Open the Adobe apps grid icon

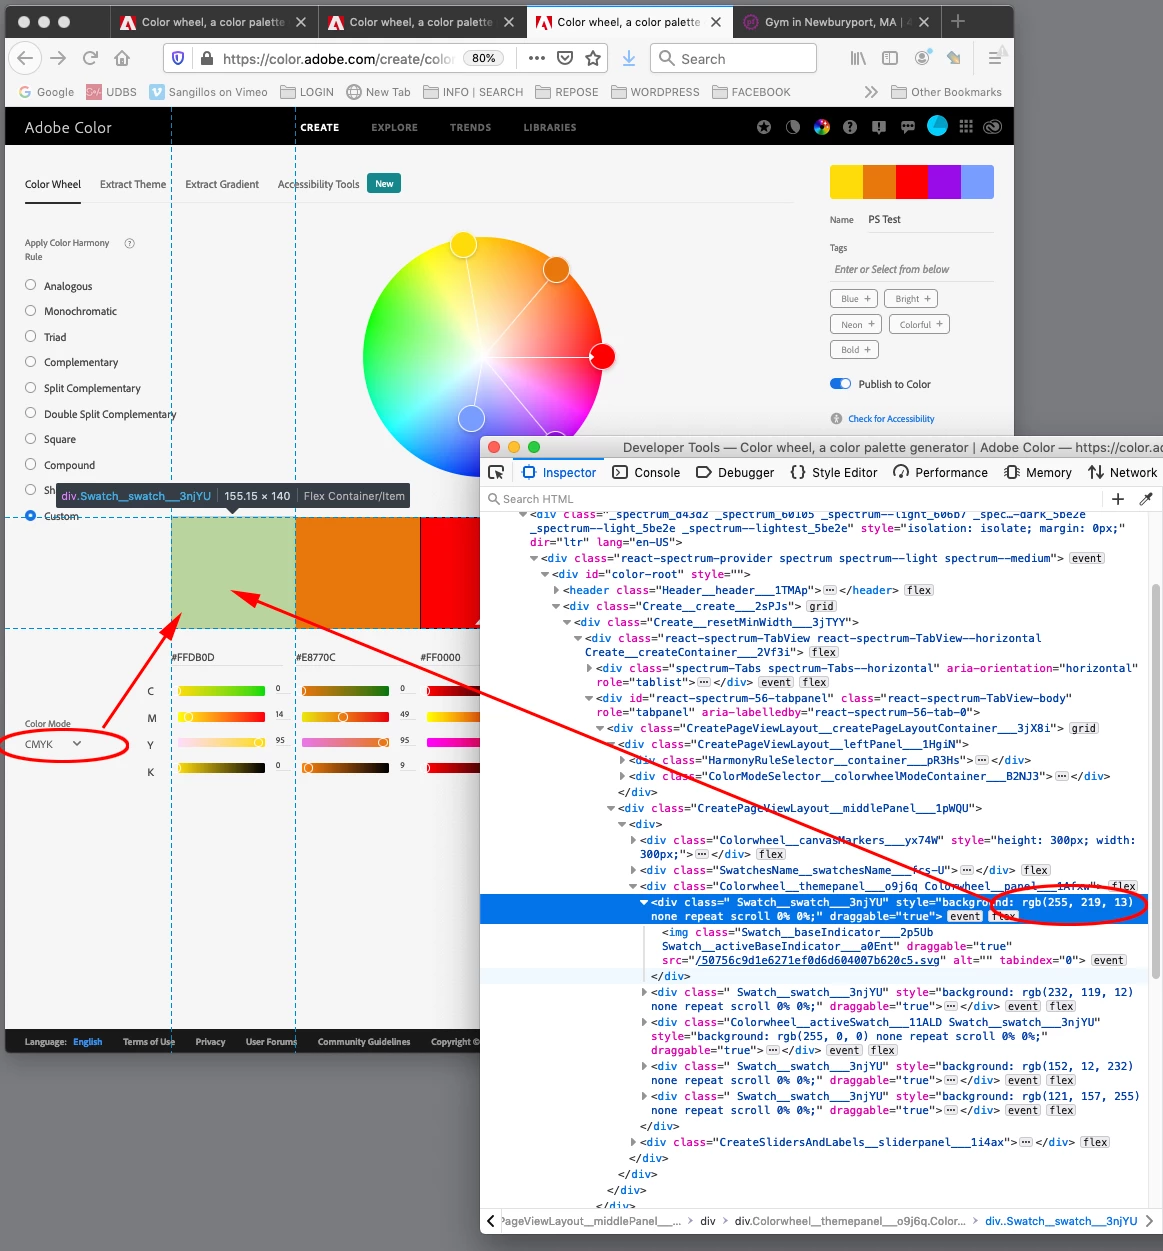click(966, 127)
